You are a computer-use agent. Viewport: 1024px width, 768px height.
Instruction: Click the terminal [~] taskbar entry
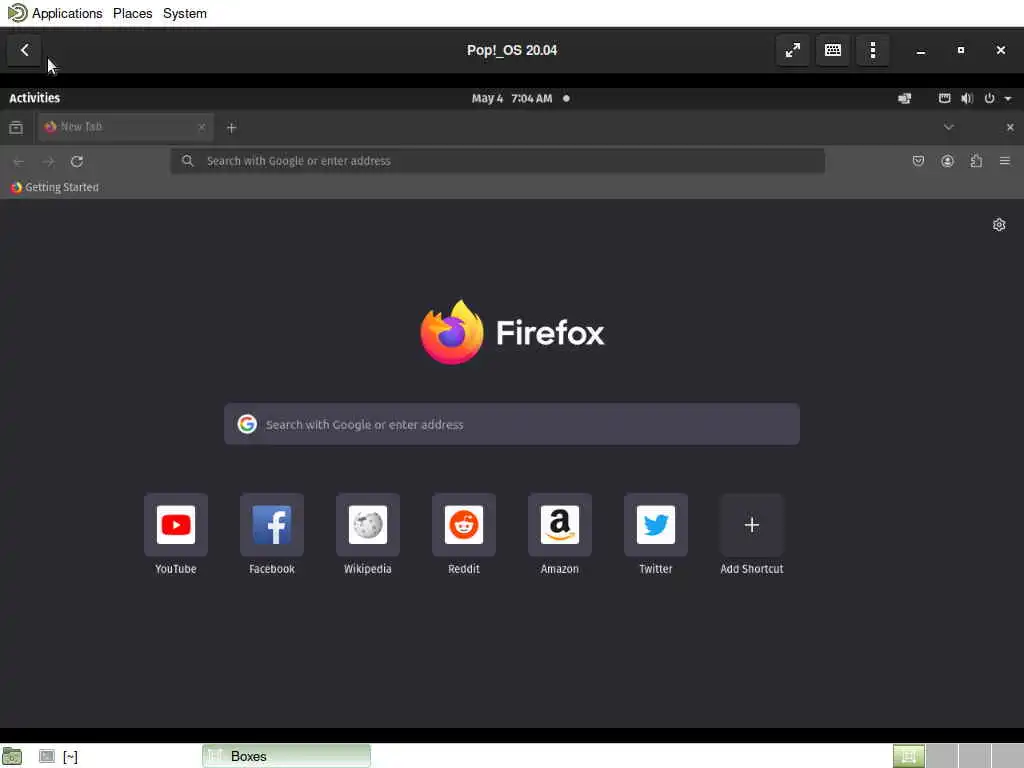[59, 756]
